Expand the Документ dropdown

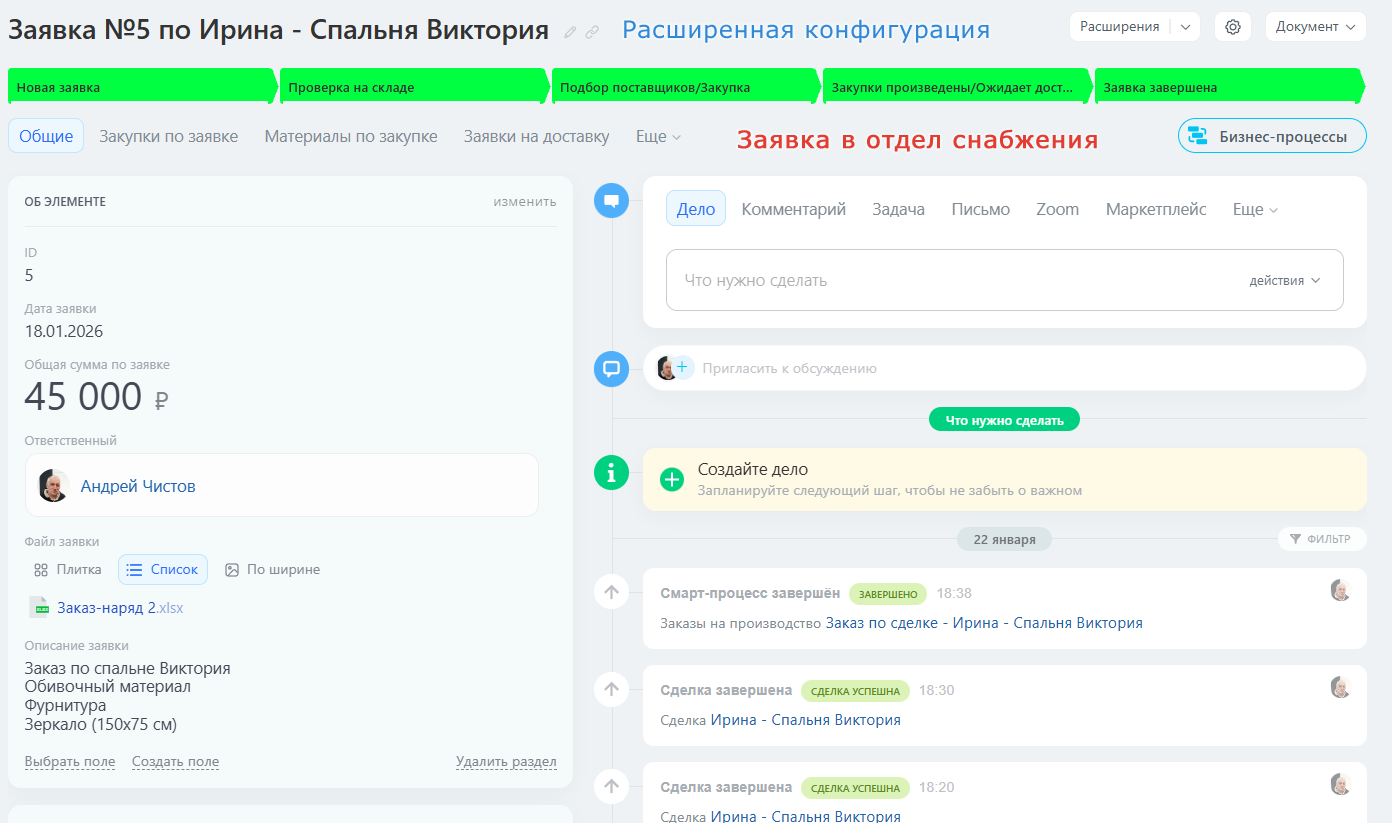(1315, 27)
